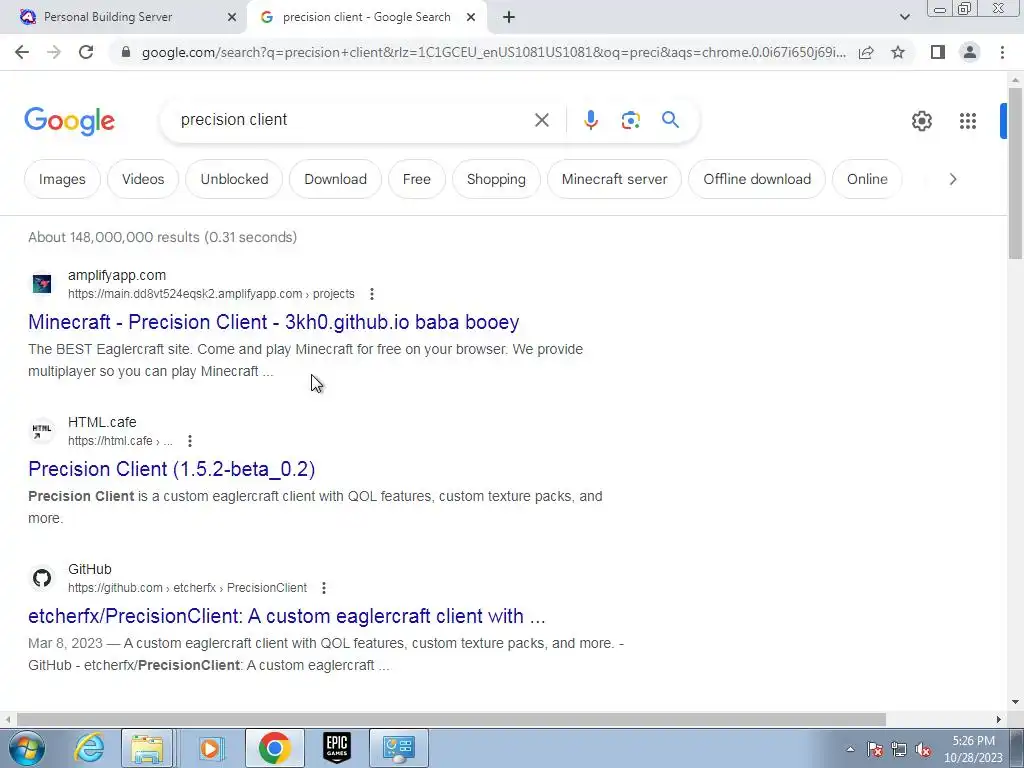Screen dimensions: 1024x768
Task: Filter results by Shopping
Action: click(496, 179)
